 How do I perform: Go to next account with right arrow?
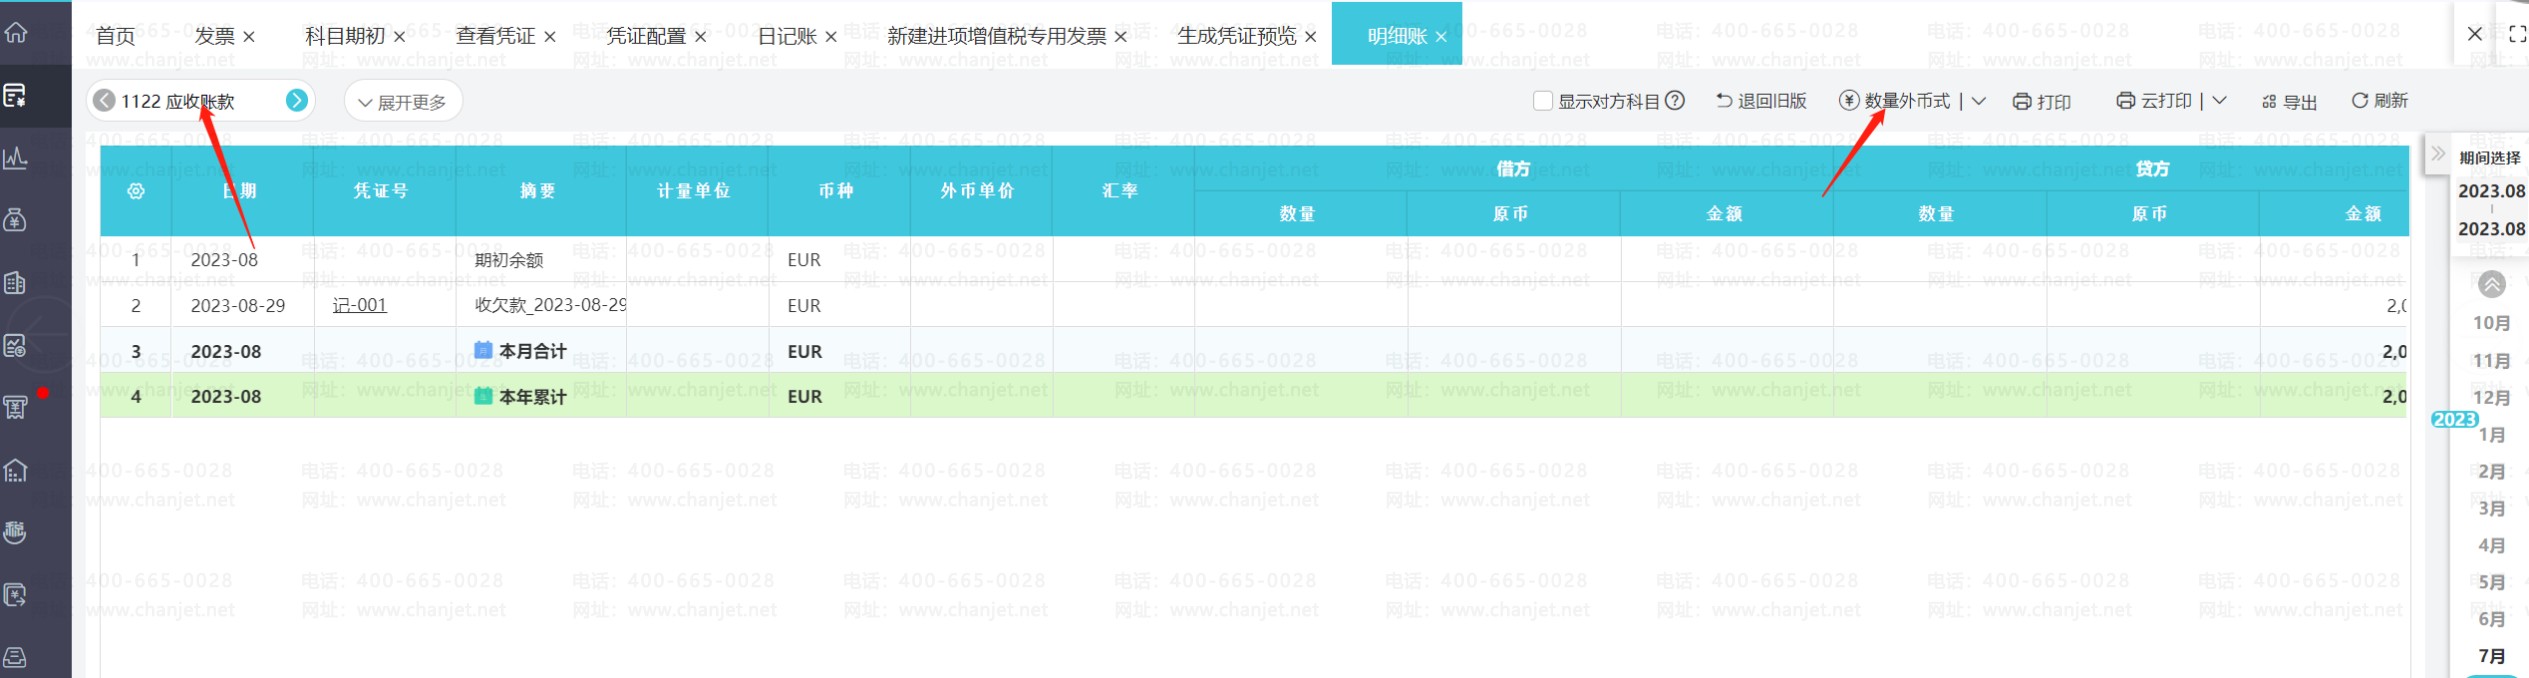click(x=297, y=100)
